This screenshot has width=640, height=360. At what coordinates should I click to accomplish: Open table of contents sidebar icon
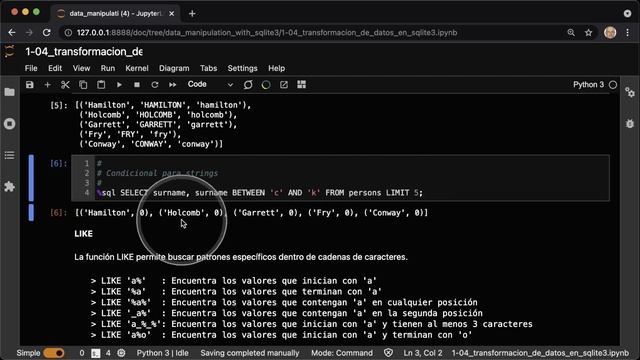(x=9, y=155)
